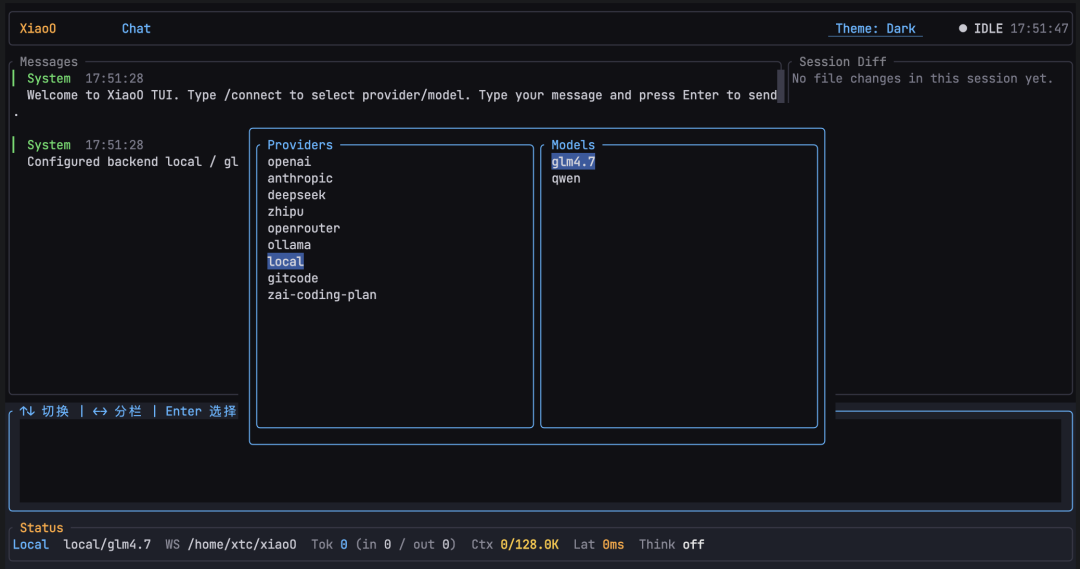Select the ollama provider

click(x=289, y=245)
